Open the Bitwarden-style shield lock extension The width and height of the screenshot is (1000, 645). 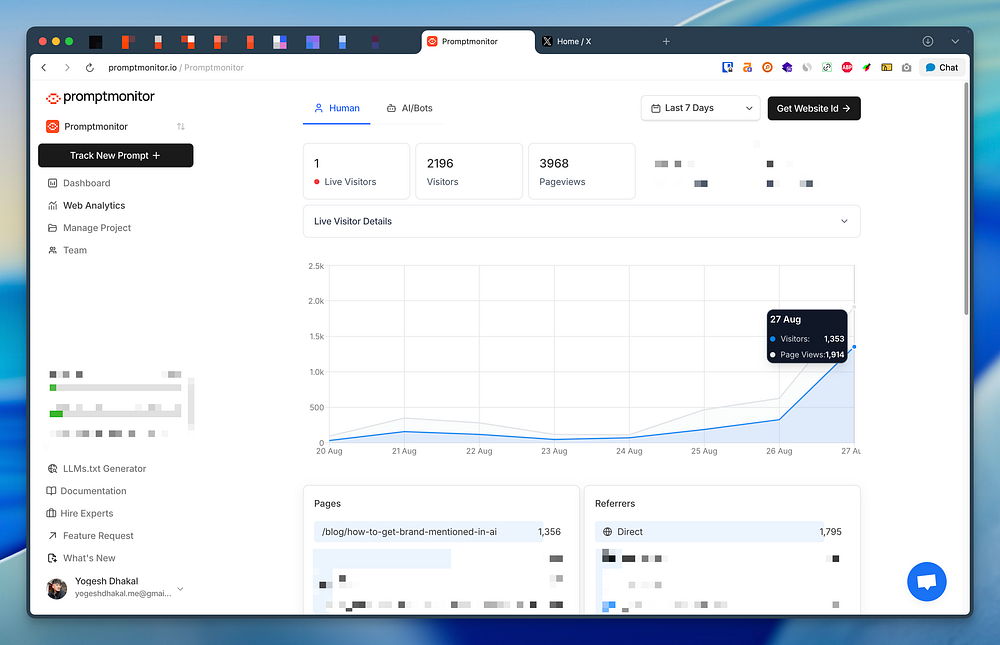[x=727, y=68]
